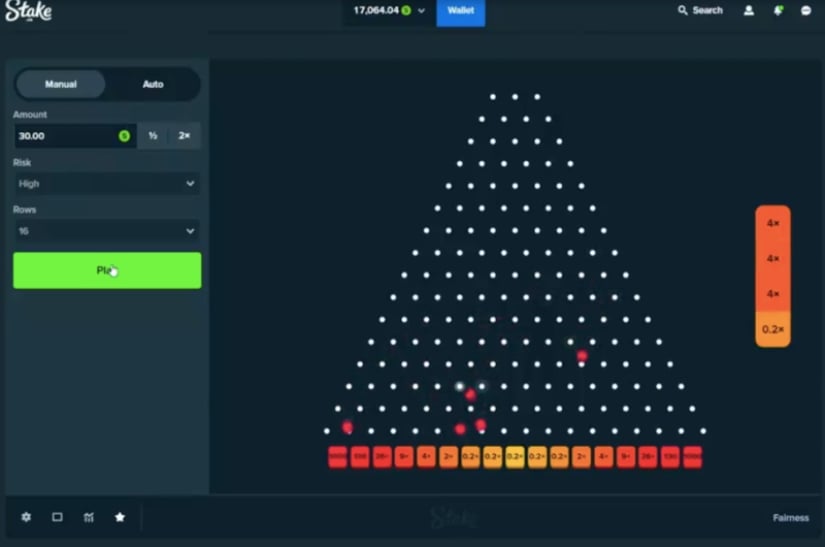
Task: Click the Stake logo
Action: [x=29, y=12]
